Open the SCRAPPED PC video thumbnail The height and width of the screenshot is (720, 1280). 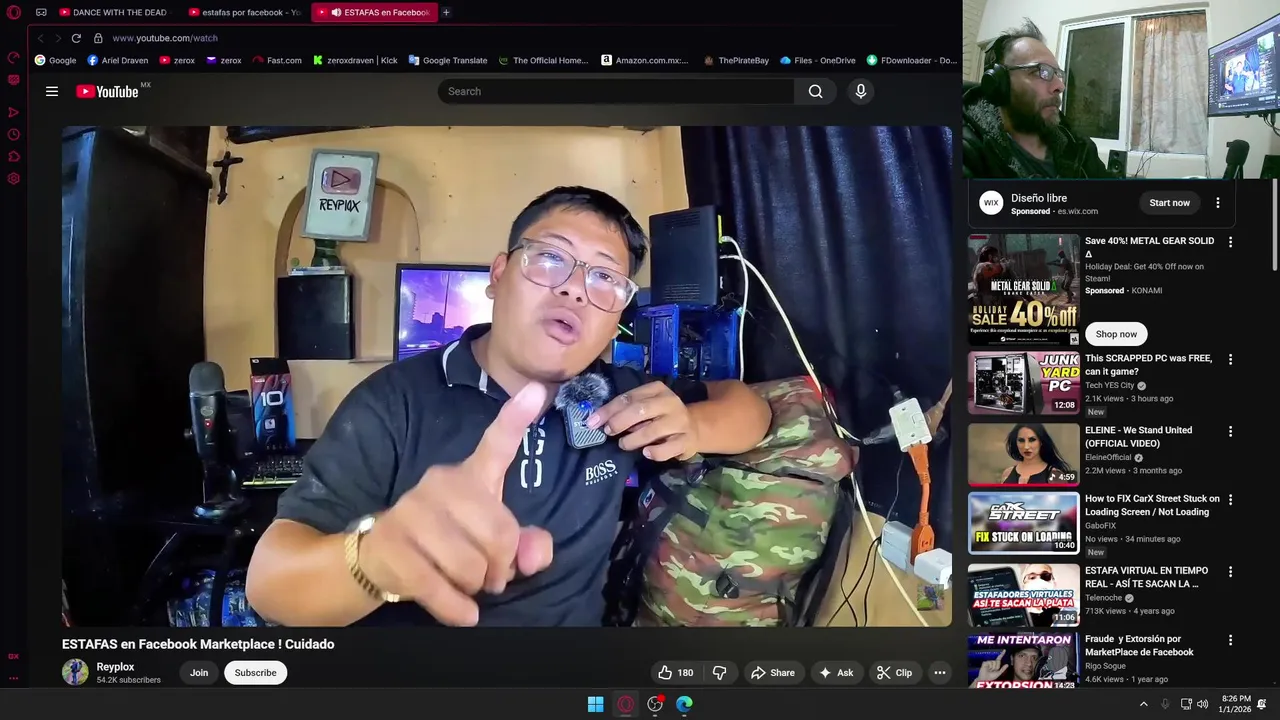pos(1023,383)
